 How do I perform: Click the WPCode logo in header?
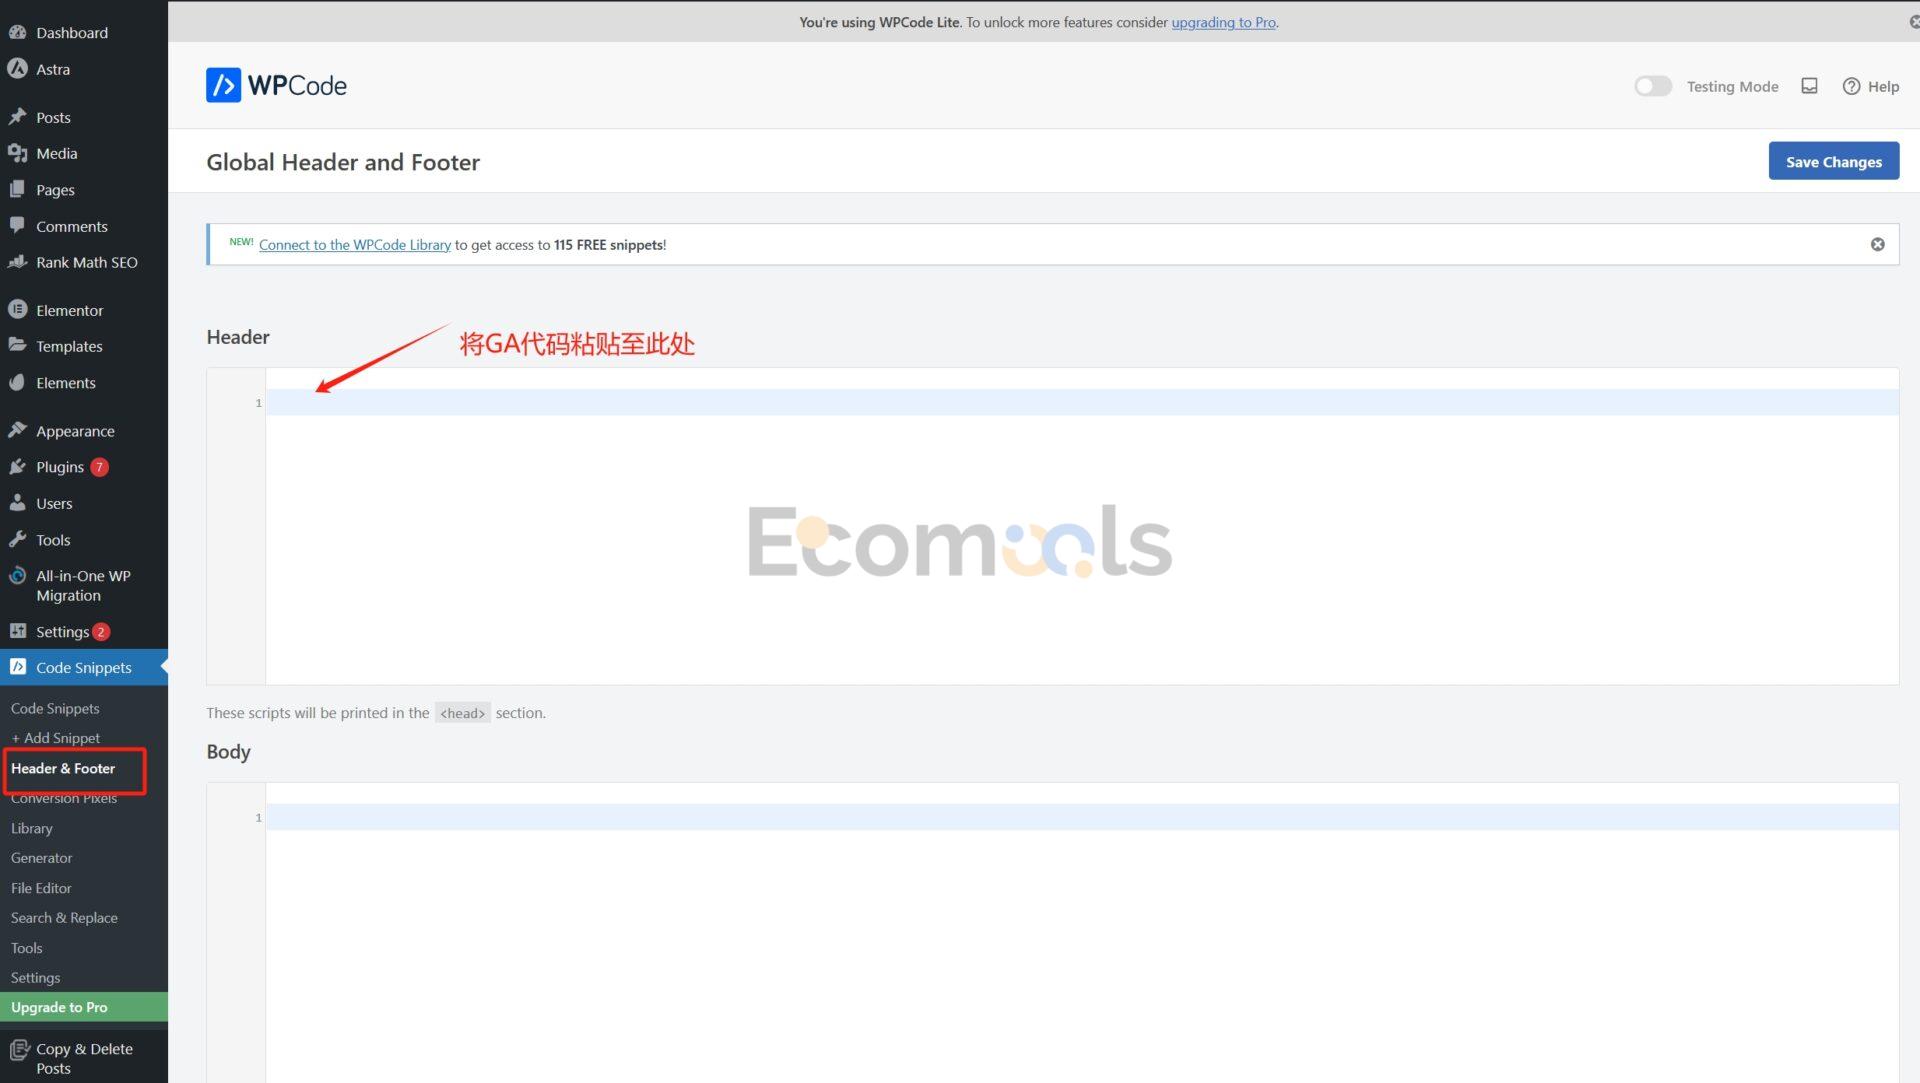(276, 85)
